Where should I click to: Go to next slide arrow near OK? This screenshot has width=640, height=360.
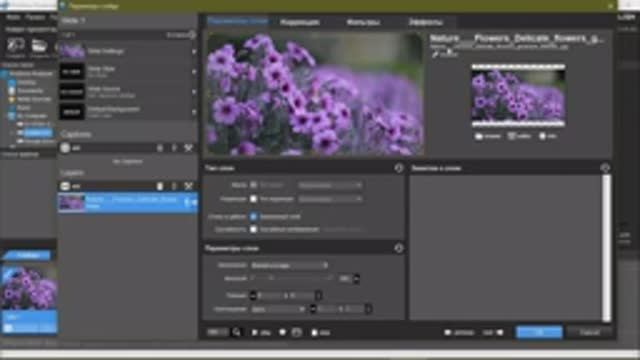(500, 333)
